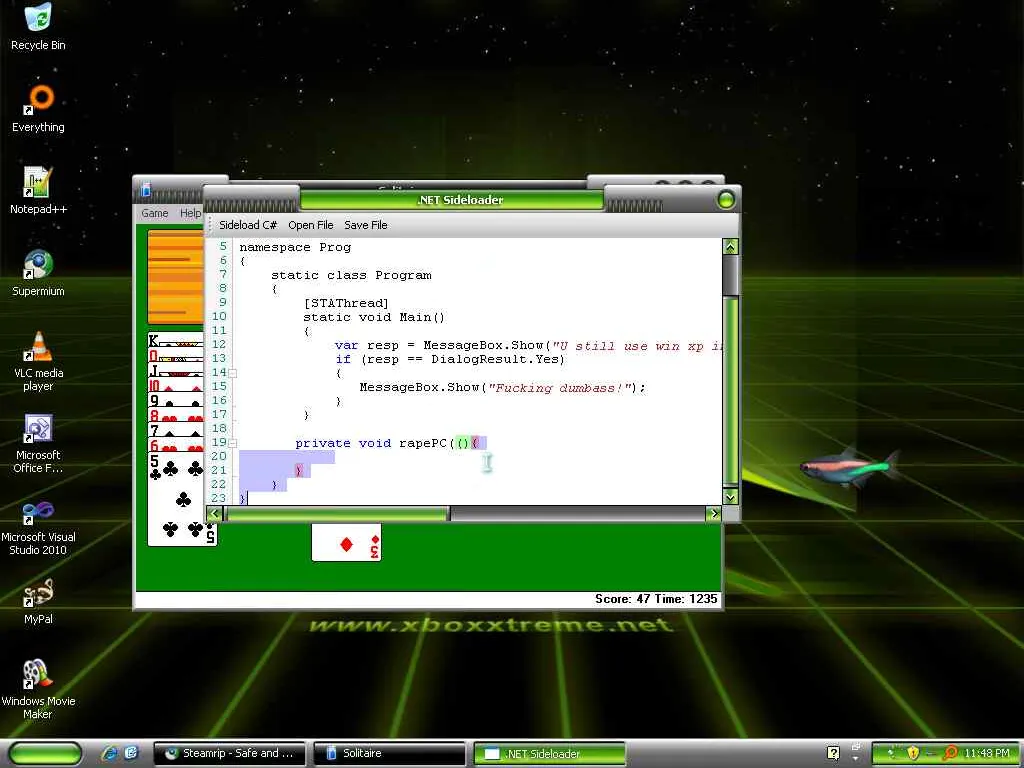This screenshot has height=768, width=1024.
Task: Click the vertical scrollbar down arrow
Action: pyautogui.click(x=731, y=496)
